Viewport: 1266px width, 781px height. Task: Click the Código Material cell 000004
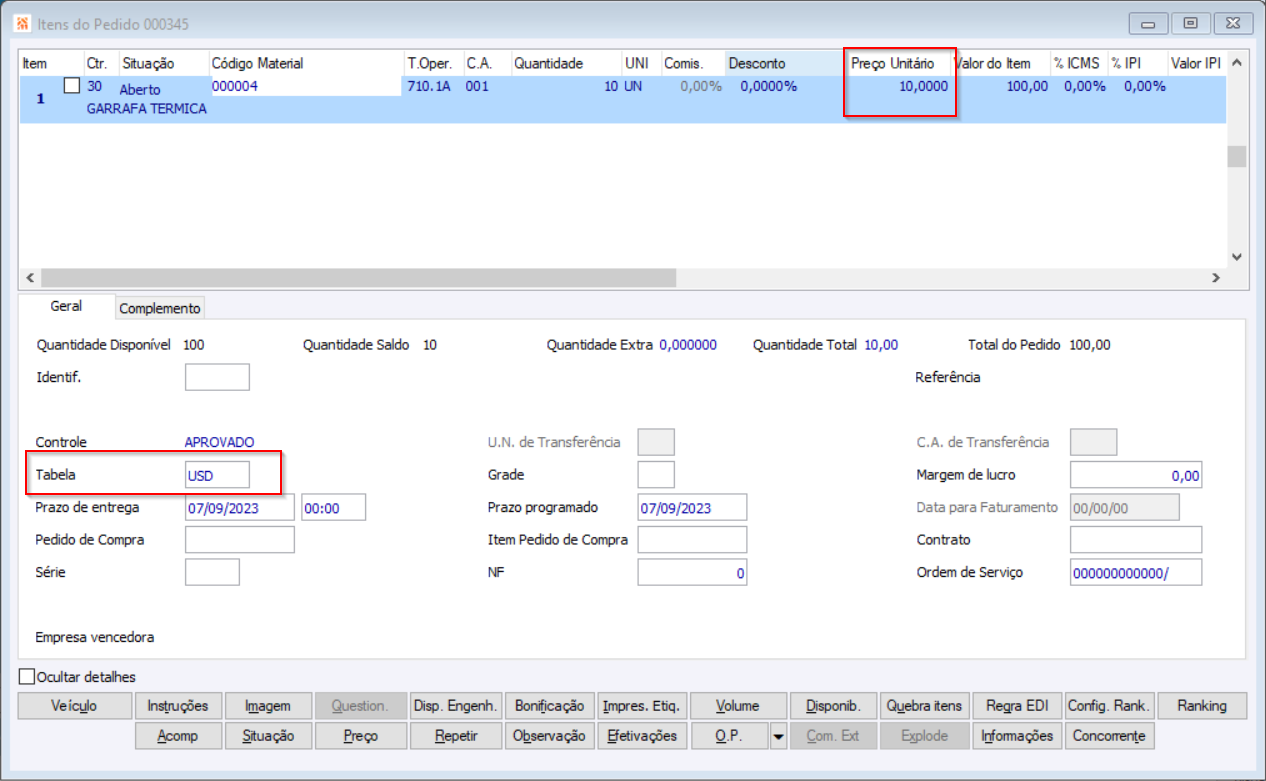305,86
